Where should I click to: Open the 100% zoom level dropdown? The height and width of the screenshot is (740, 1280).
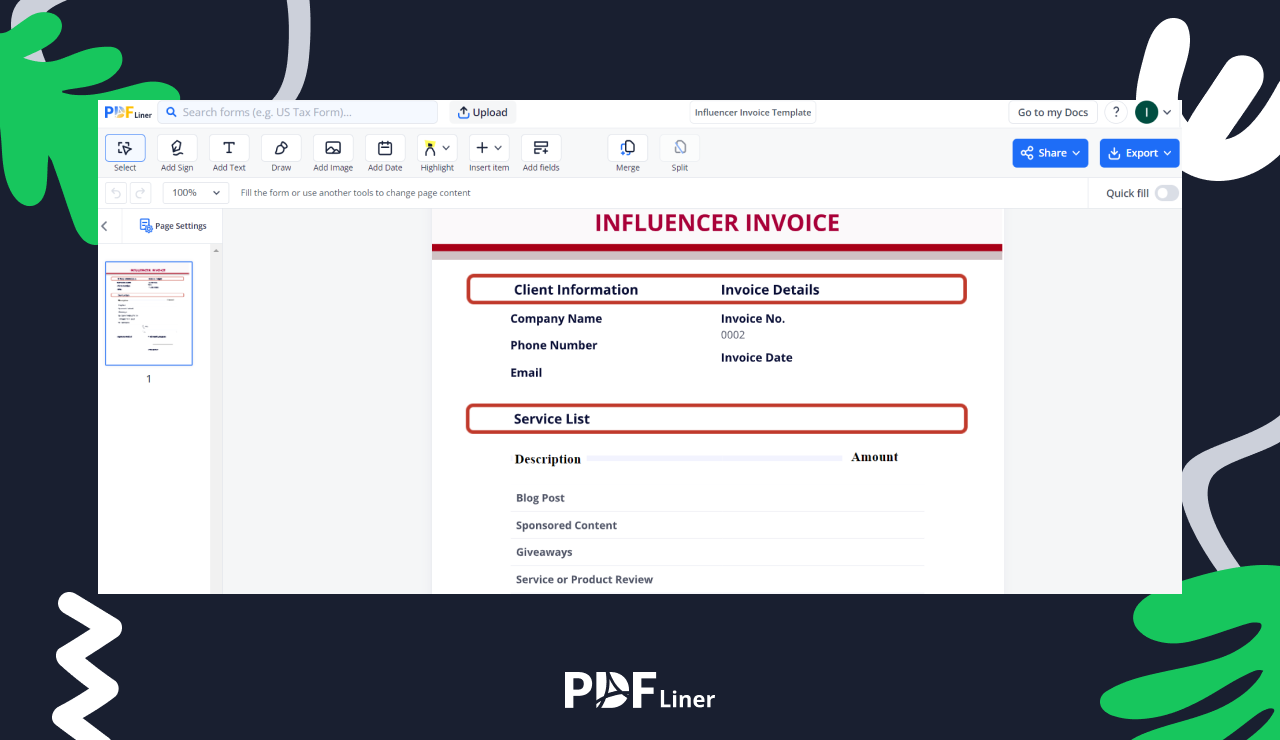pos(196,193)
